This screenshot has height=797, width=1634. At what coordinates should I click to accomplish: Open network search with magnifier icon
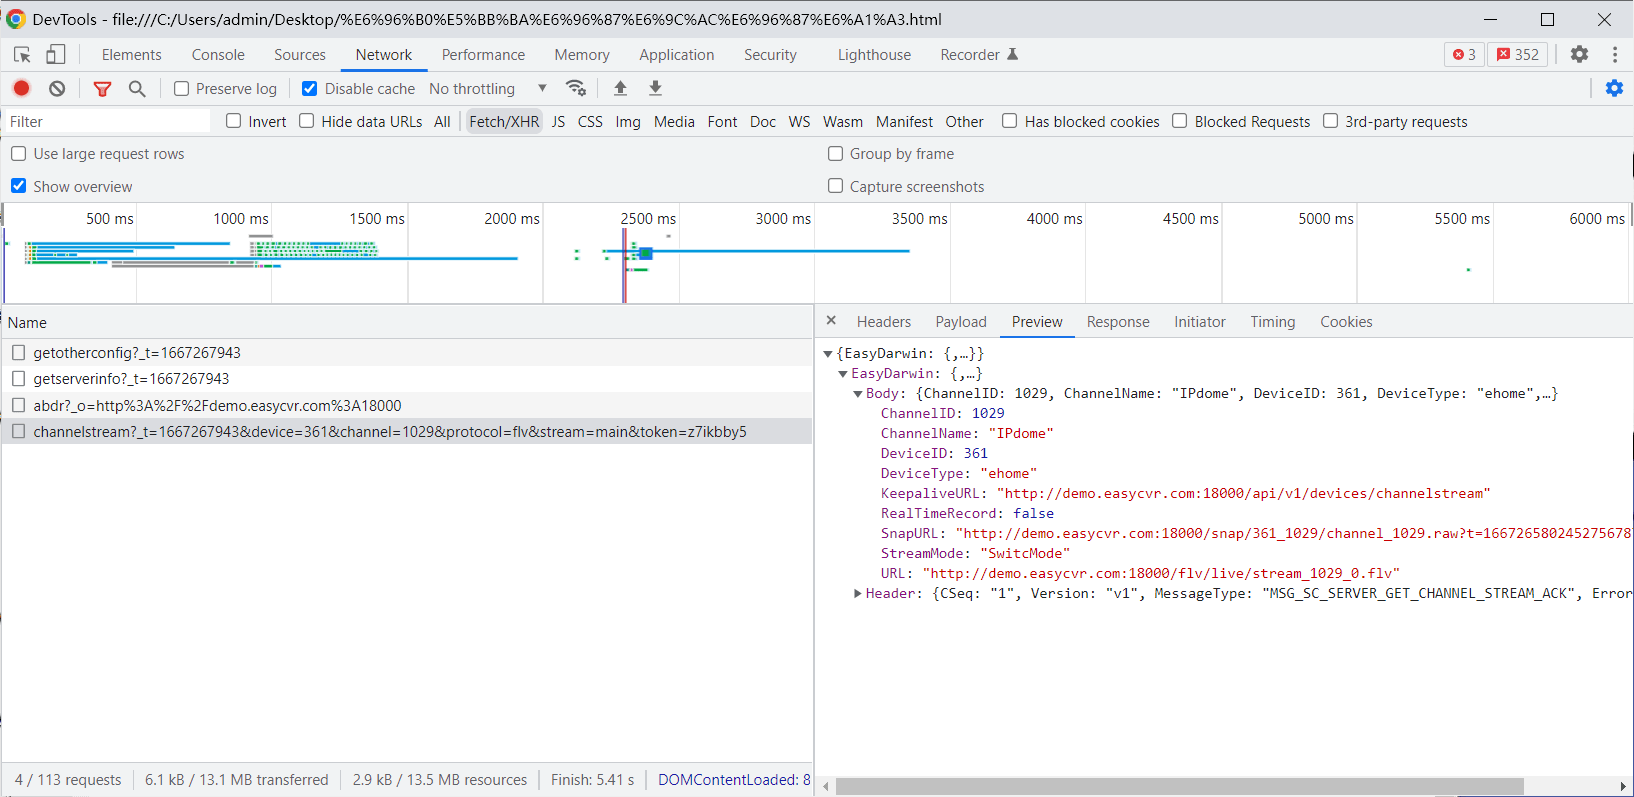(137, 88)
